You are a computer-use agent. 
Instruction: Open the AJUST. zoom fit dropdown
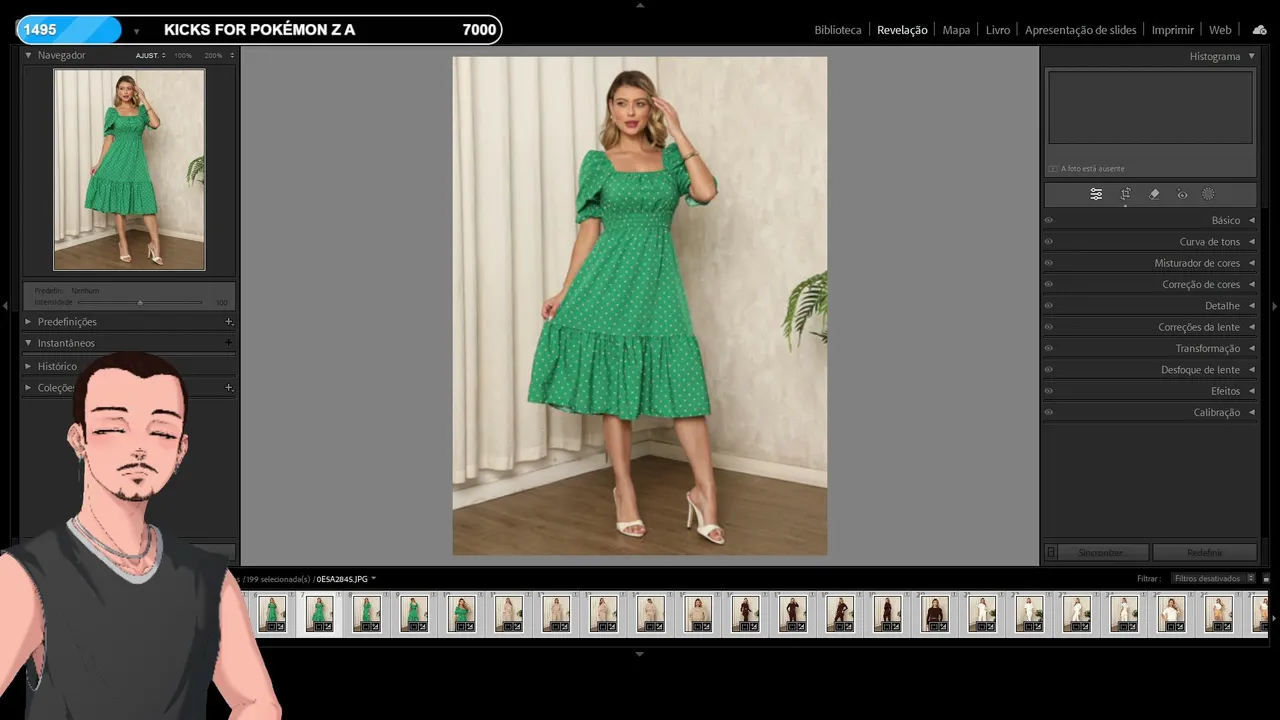coord(151,56)
